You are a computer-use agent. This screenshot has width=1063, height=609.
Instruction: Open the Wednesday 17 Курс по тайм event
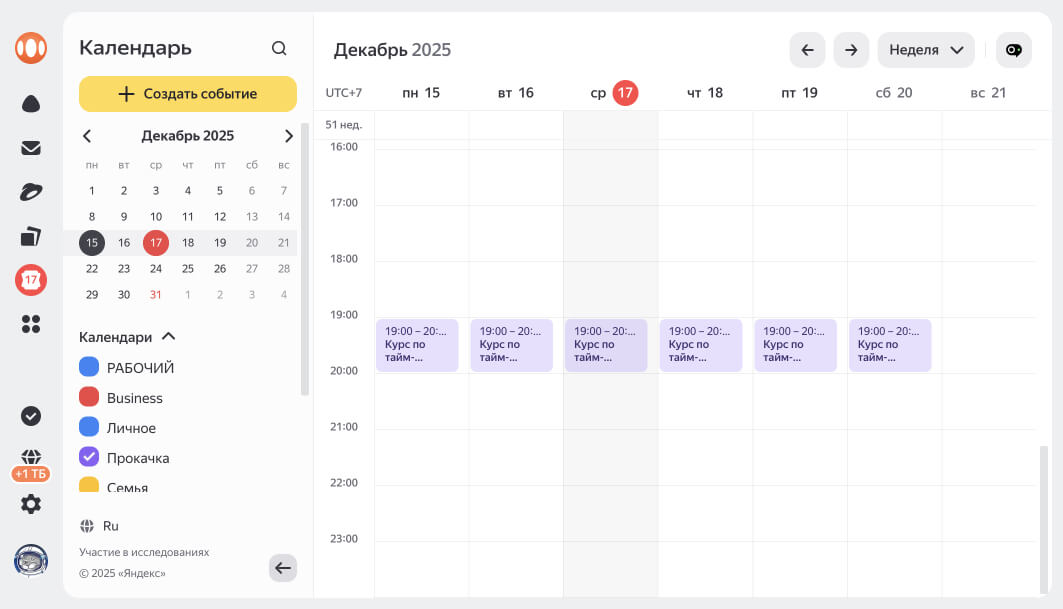(606, 345)
